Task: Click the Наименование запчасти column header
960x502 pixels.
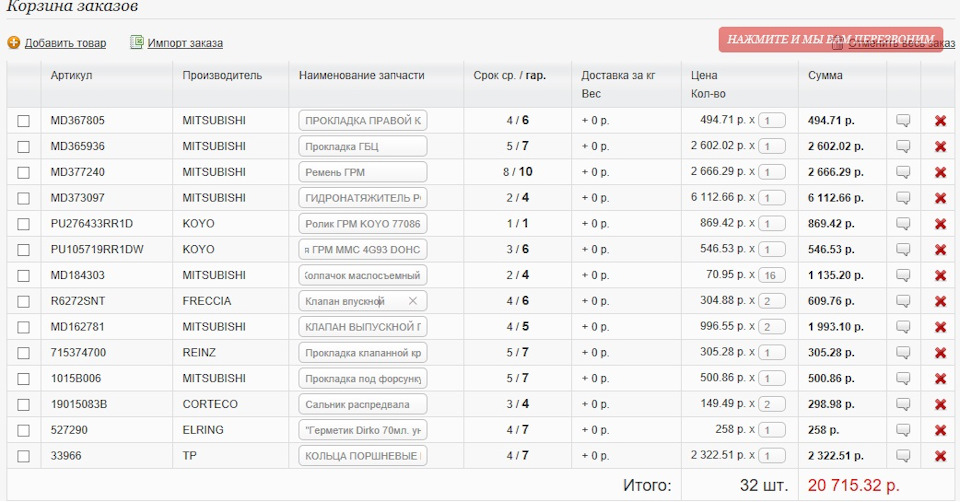Action: click(361, 75)
